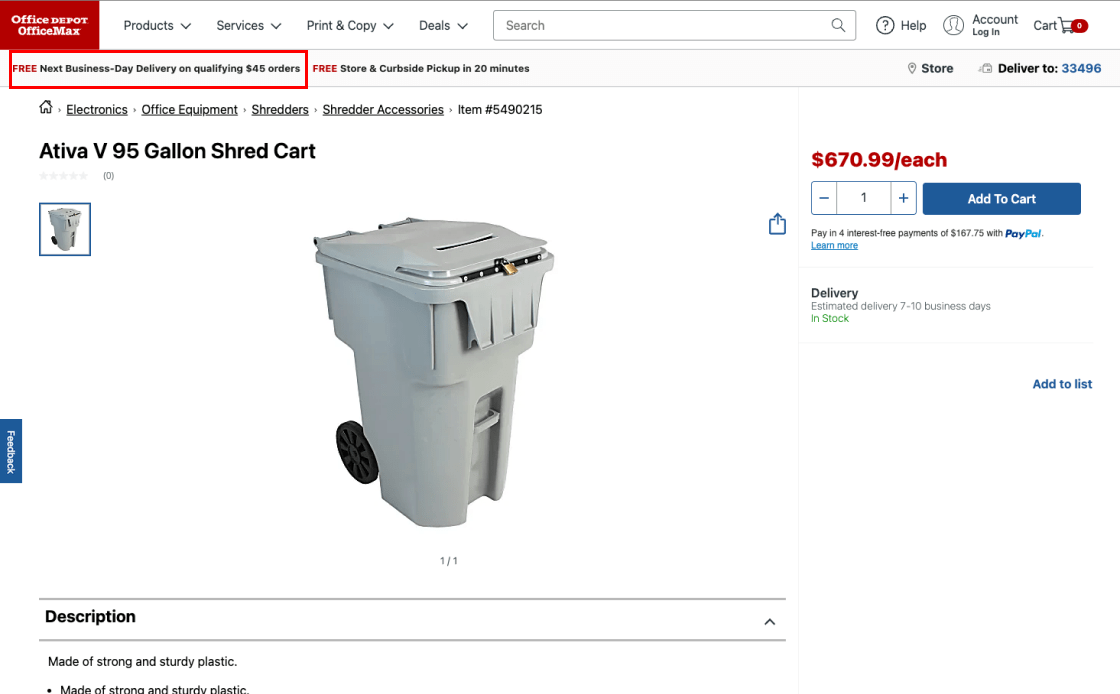This screenshot has width=1120, height=694.
Task: Click the PayPal logo
Action: [1023, 233]
